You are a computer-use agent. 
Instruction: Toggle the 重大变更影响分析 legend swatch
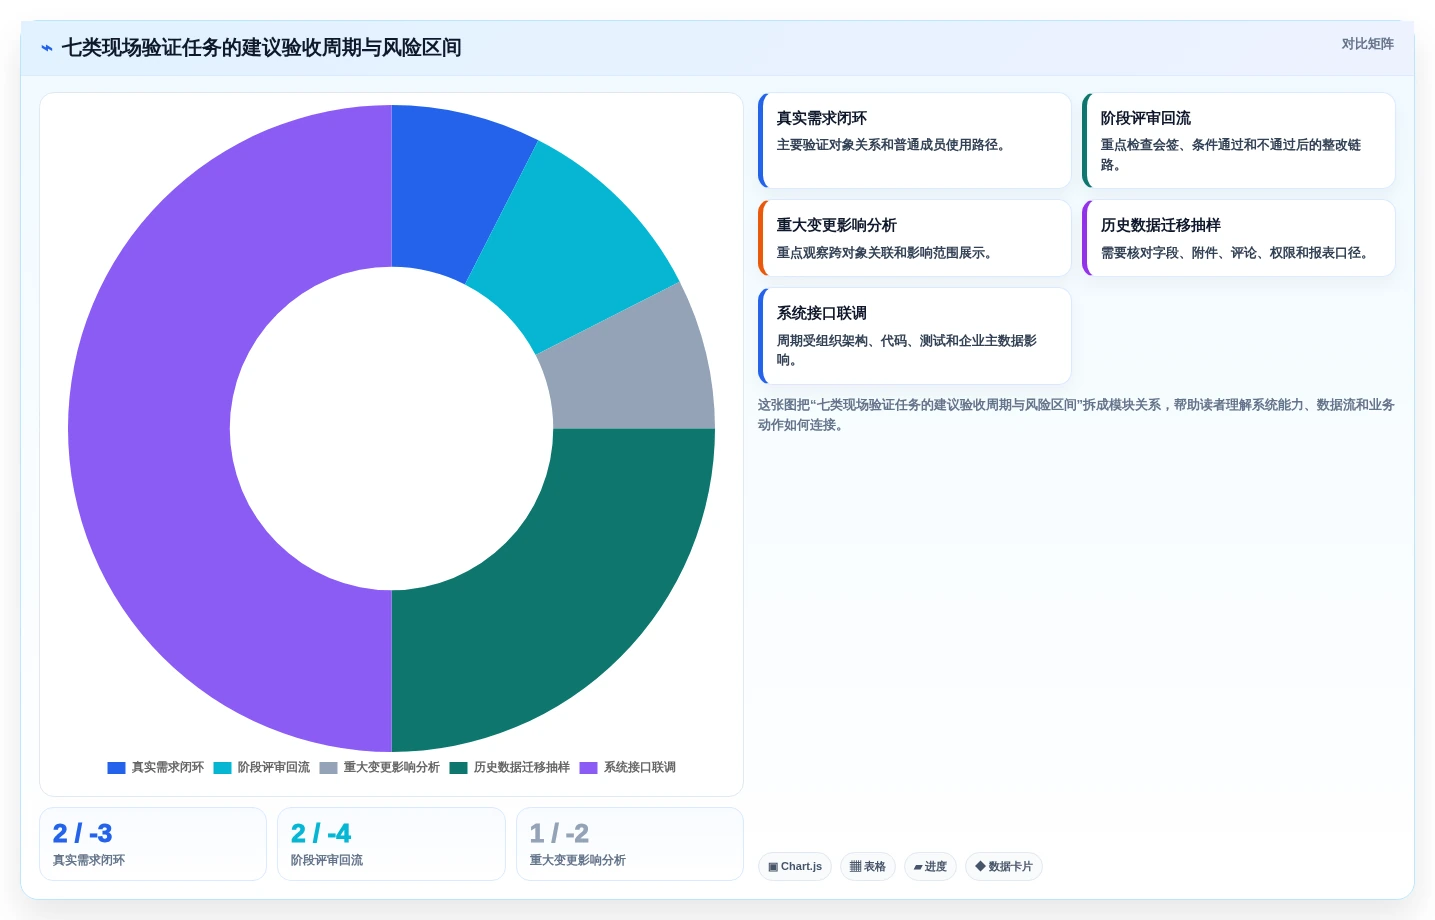(328, 768)
